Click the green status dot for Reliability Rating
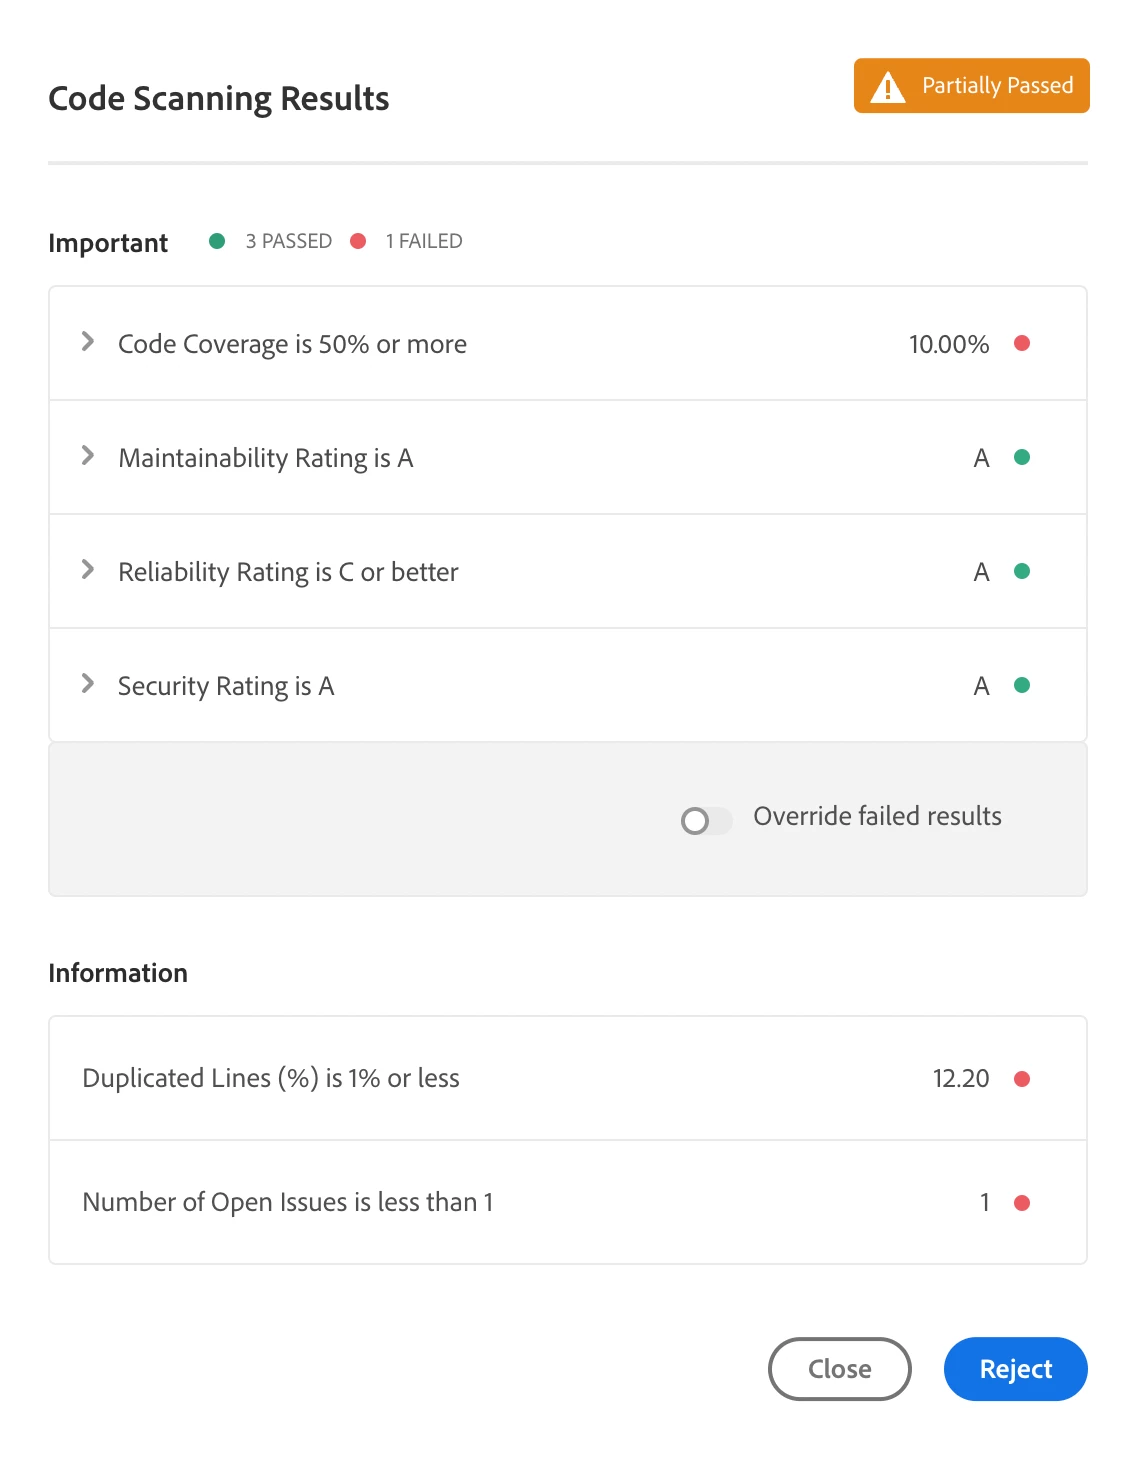The width and height of the screenshot is (1132, 1464). (1022, 571)
